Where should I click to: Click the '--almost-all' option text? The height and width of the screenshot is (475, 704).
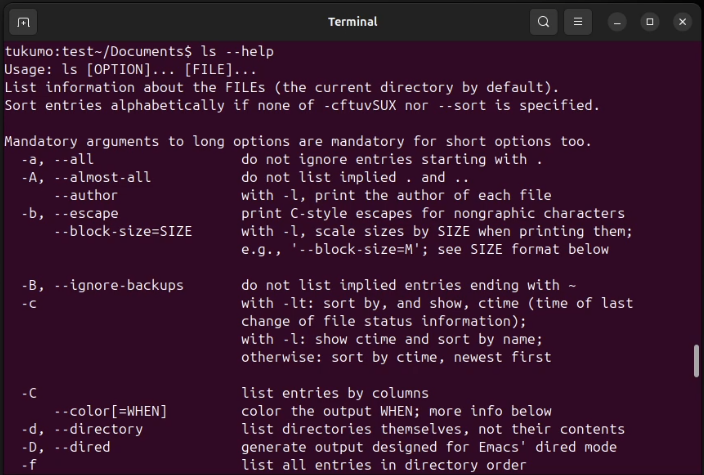pos(102,177)
